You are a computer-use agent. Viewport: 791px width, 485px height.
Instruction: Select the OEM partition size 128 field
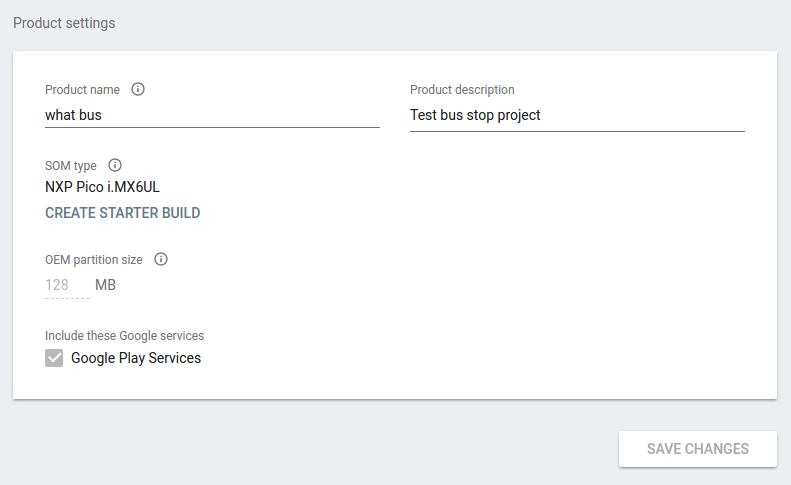(x=68, y=285)
